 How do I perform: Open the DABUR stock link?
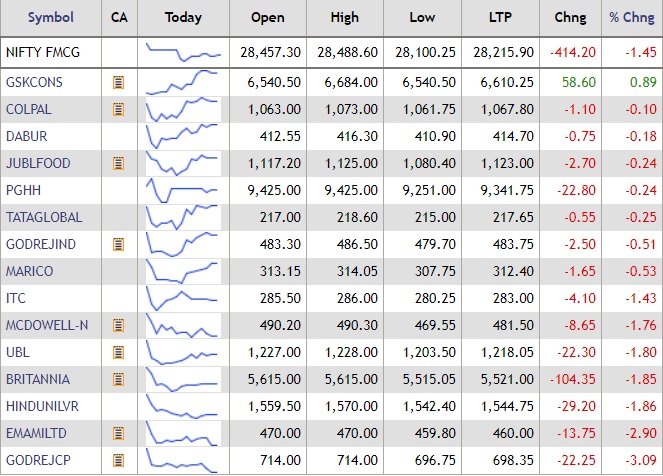tap(26, 136)
